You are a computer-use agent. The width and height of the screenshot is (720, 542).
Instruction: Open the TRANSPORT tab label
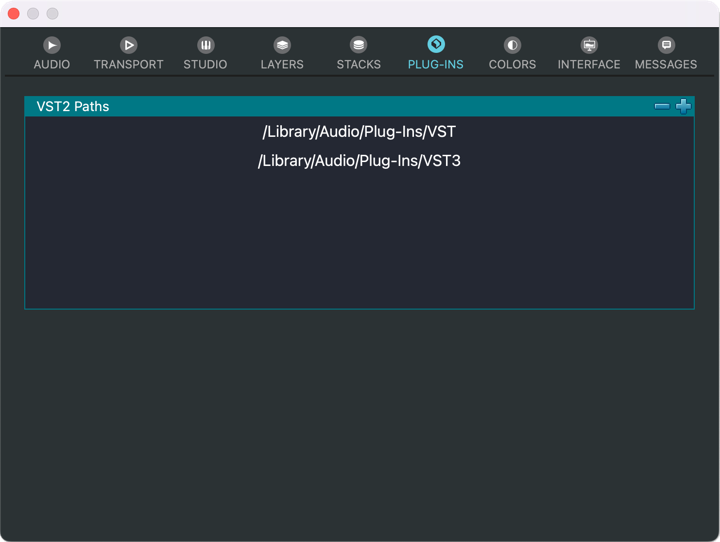pos(129,64)
